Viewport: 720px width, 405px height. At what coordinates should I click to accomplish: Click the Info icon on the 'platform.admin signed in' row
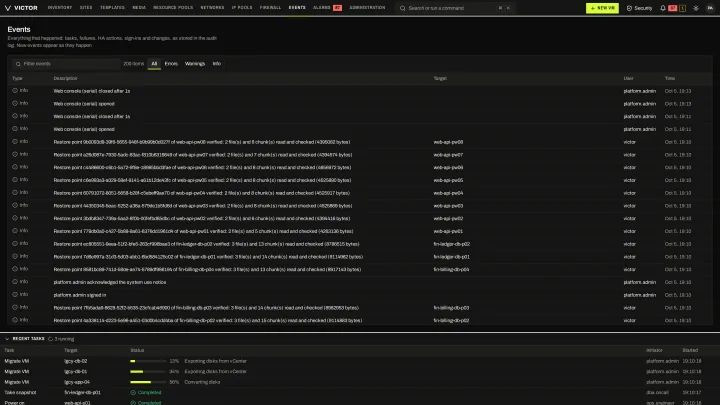15,295
